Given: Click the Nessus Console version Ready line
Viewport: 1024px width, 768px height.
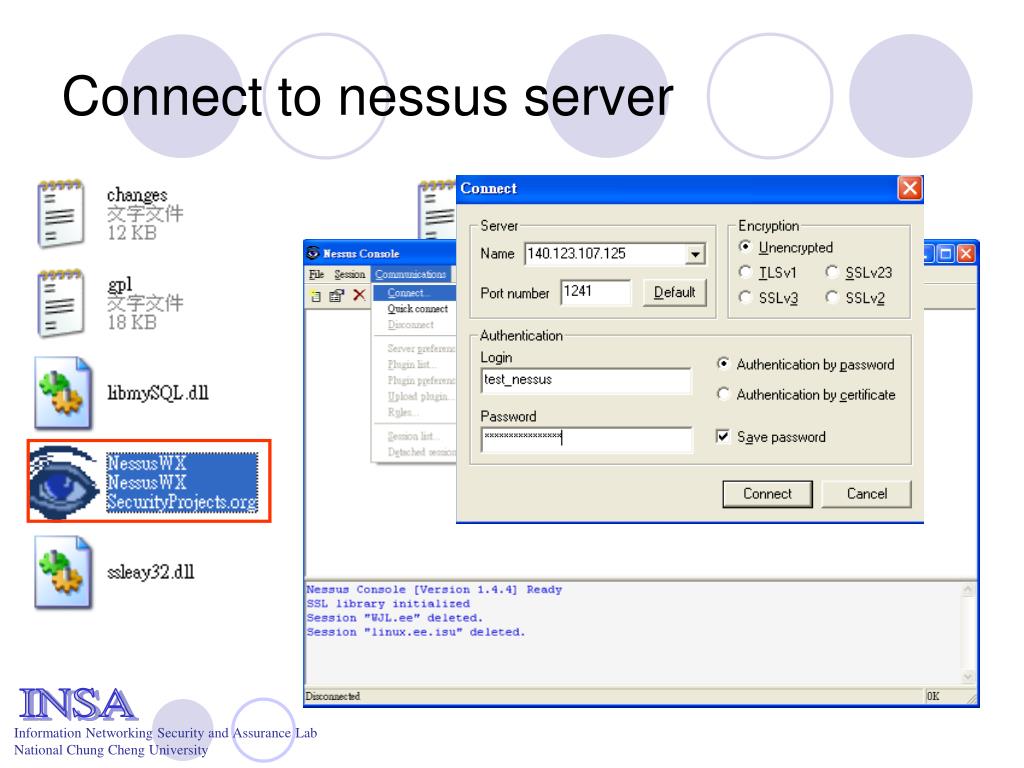Looking at the screenshot, I should [x=434, y=590].
